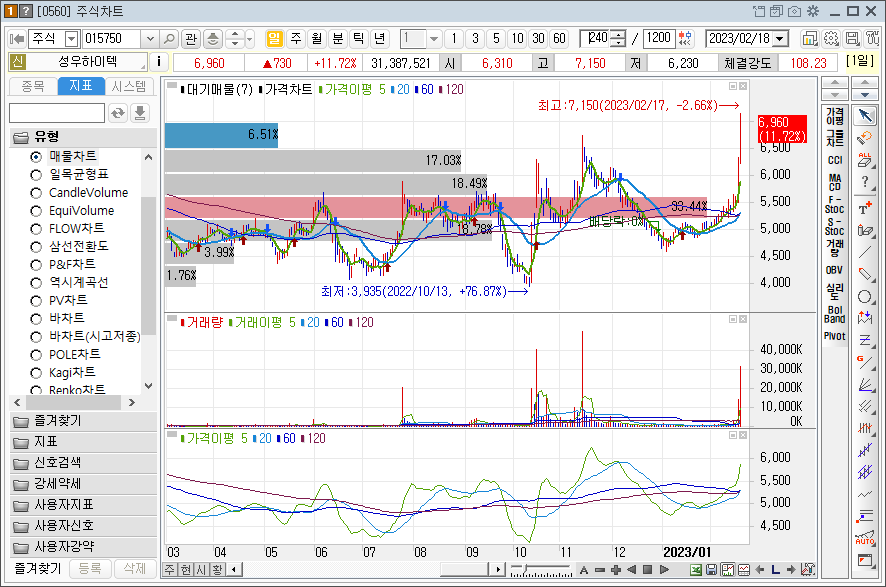Choose the AUTO trendline tool
The image size is (886, 587).
pyautogui.click(x=865, y=538)
